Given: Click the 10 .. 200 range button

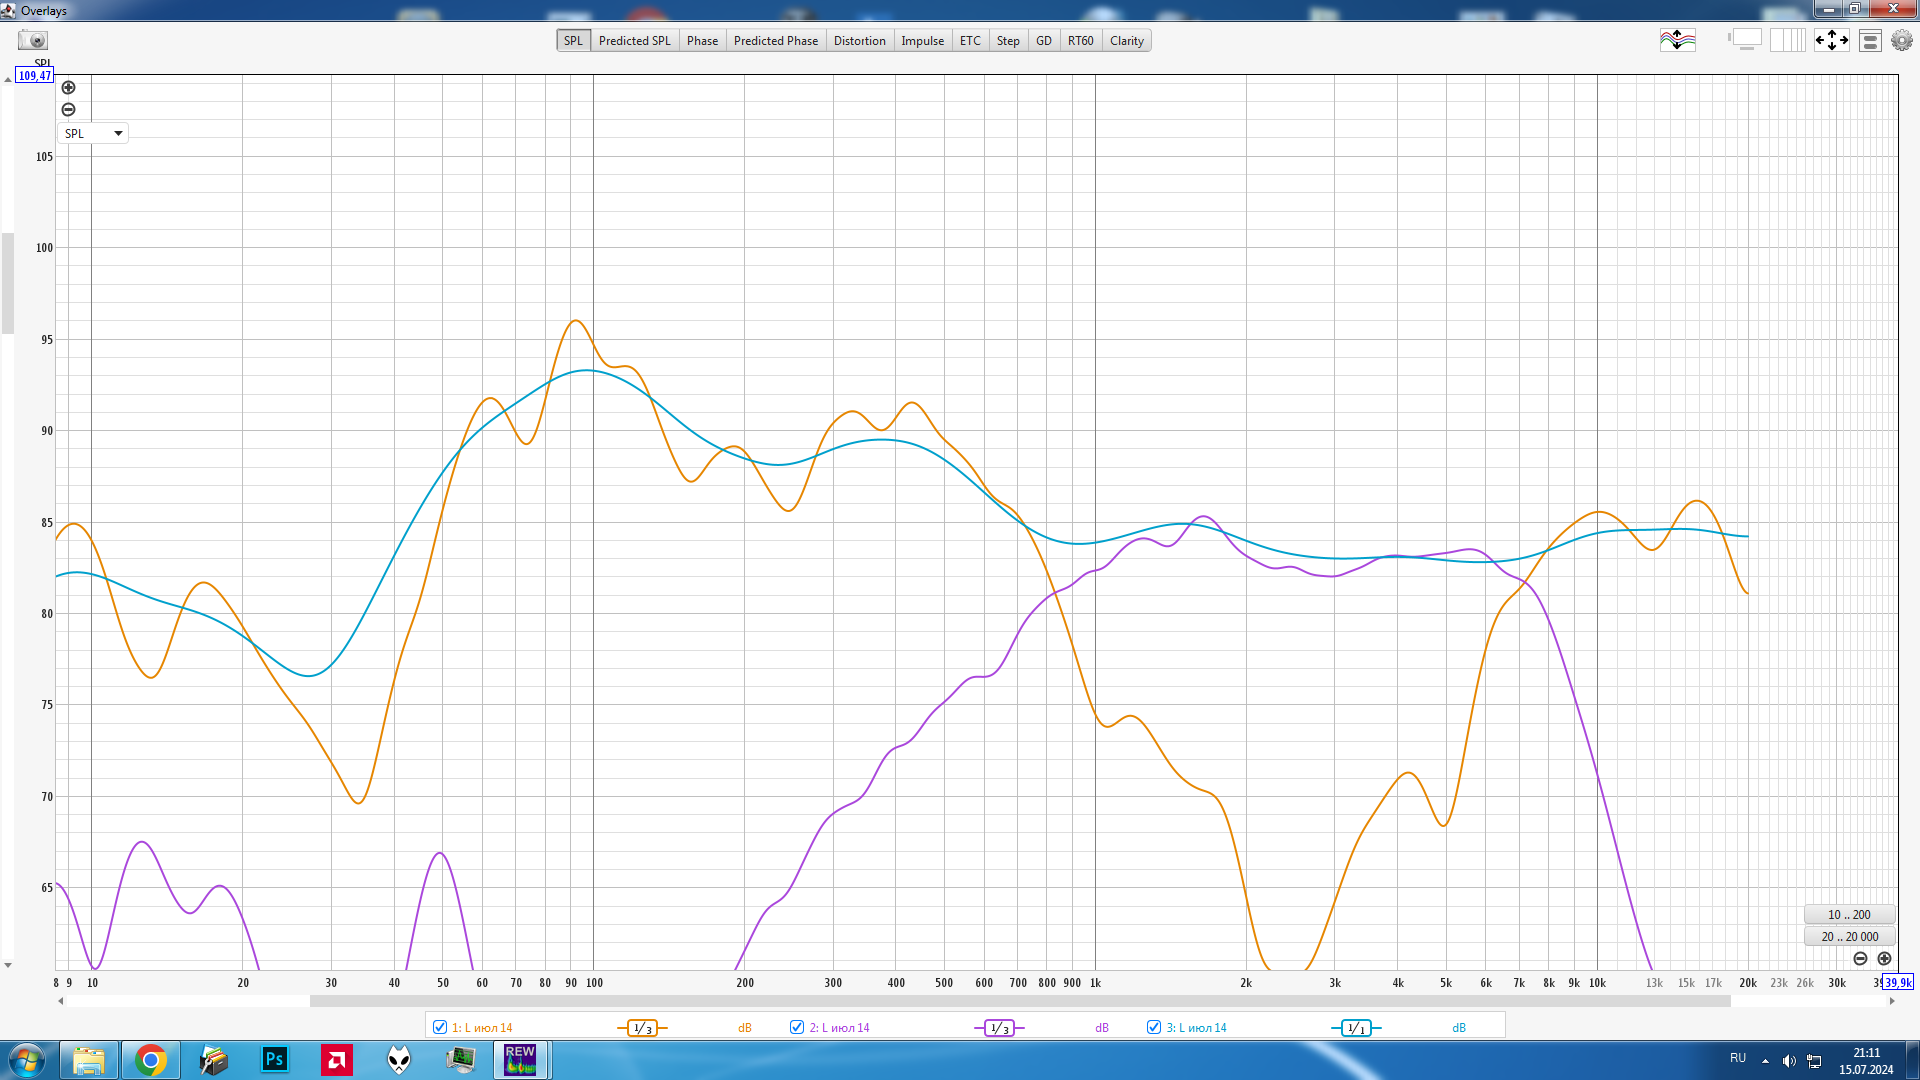Looking at the screenshot, I should tap(1849, 915).
